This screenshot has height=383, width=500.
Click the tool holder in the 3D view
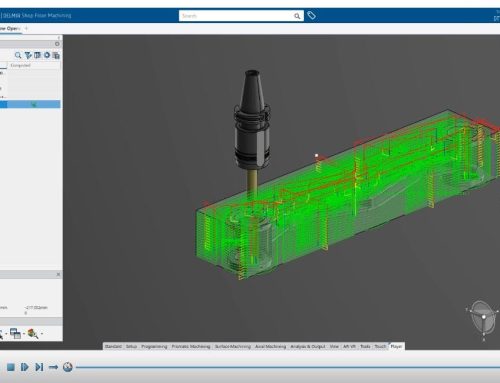[252, 118]
